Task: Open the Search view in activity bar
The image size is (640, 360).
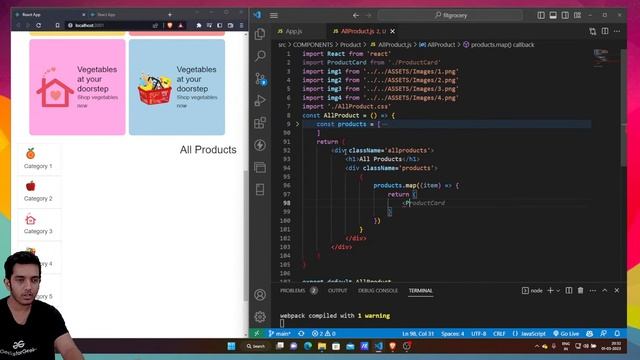Action: point(260,56)
